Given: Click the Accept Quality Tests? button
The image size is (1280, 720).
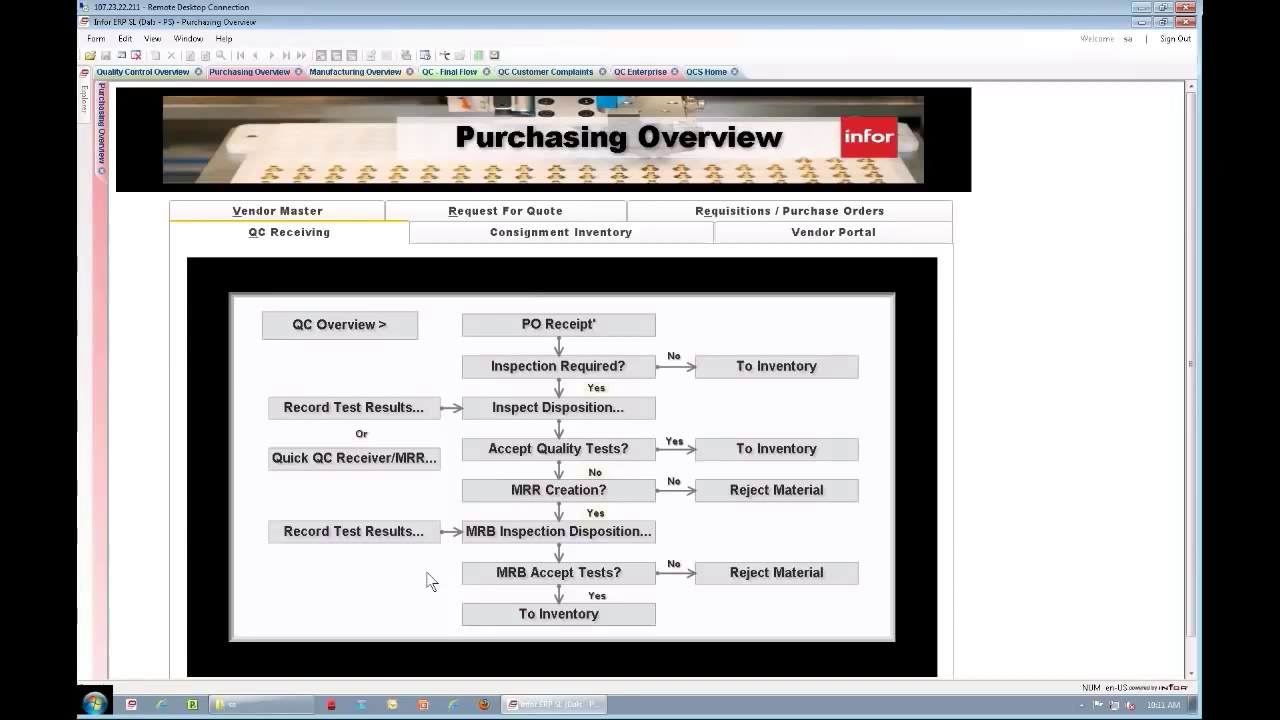Looking at the screenshot, I should pyautogui.click(x=558, y=449).
